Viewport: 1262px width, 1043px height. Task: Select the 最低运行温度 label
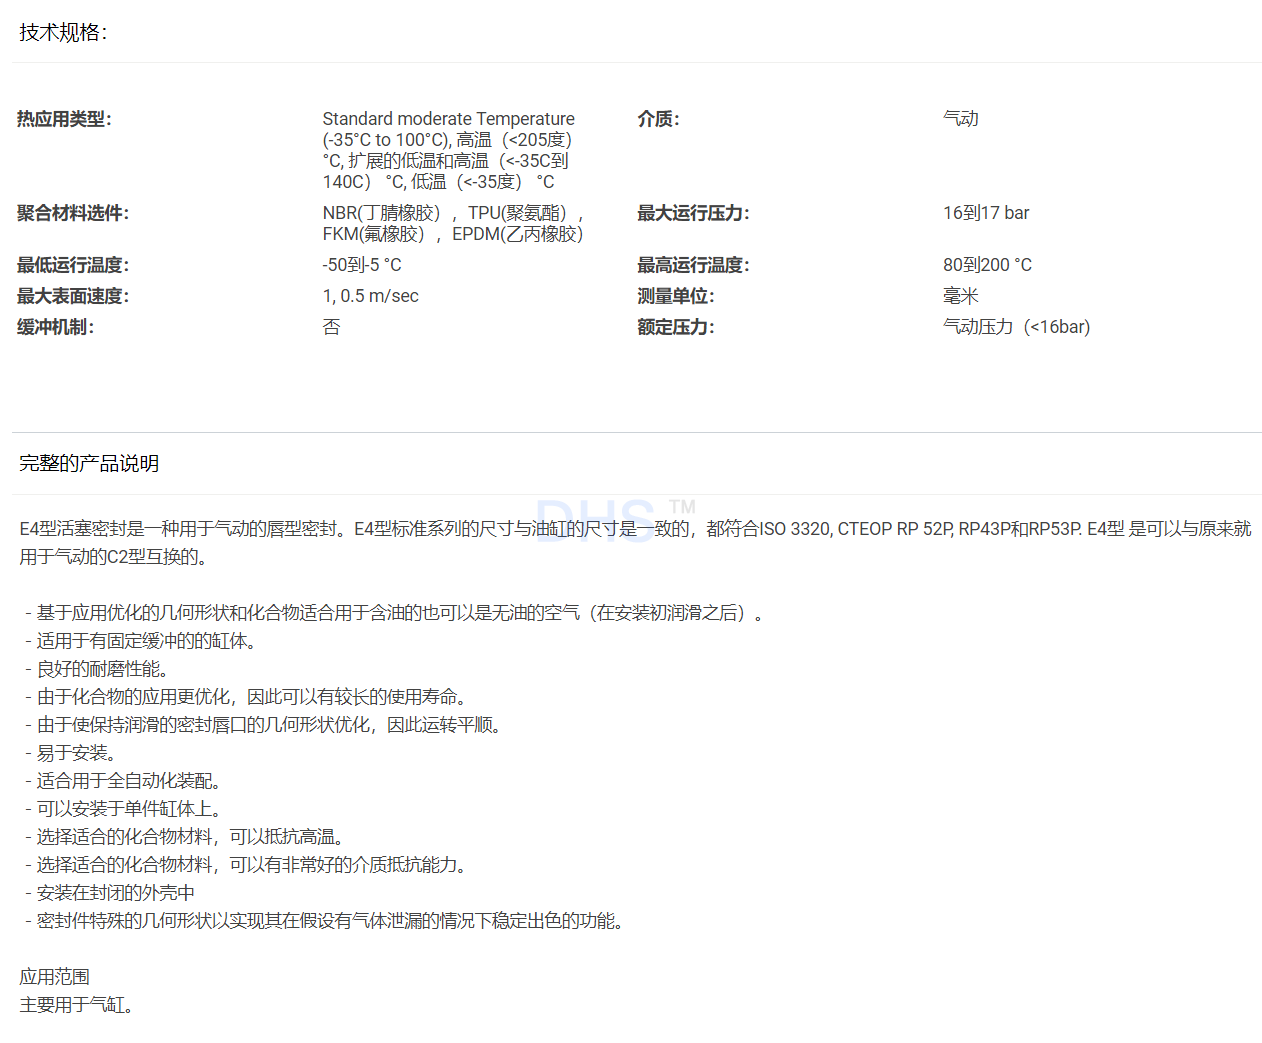pyautogui.click(x=73, y=265)
